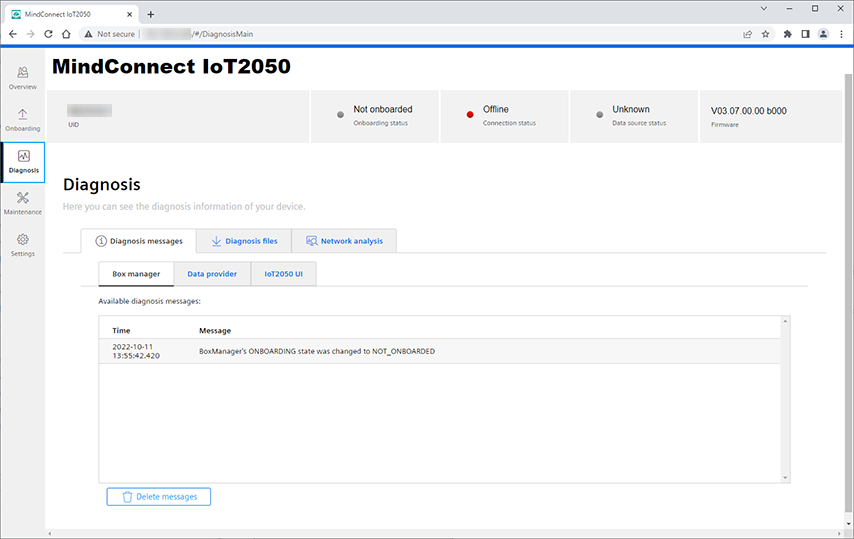Viewport: 854px width, 539px height.
Task: Click the page horizontal scrollbar
Action: tap(446, 534)
